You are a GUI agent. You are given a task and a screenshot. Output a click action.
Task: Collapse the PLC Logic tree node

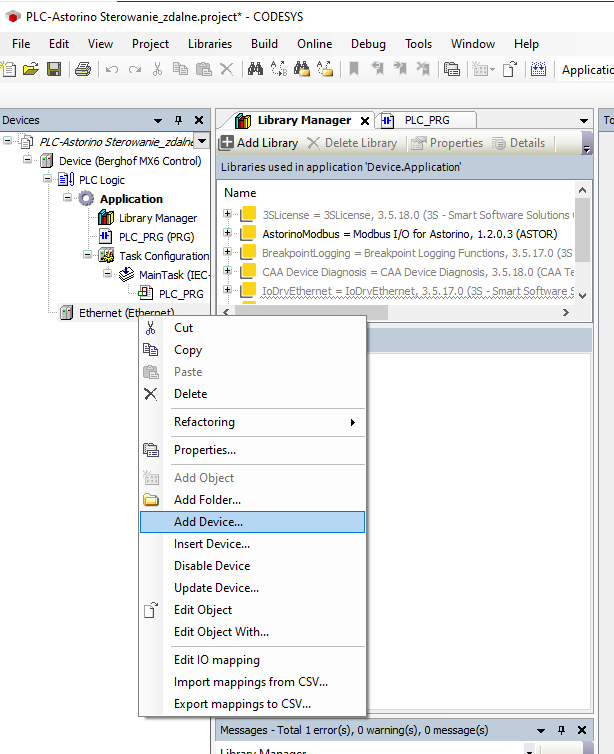click(x=47, y=179)
